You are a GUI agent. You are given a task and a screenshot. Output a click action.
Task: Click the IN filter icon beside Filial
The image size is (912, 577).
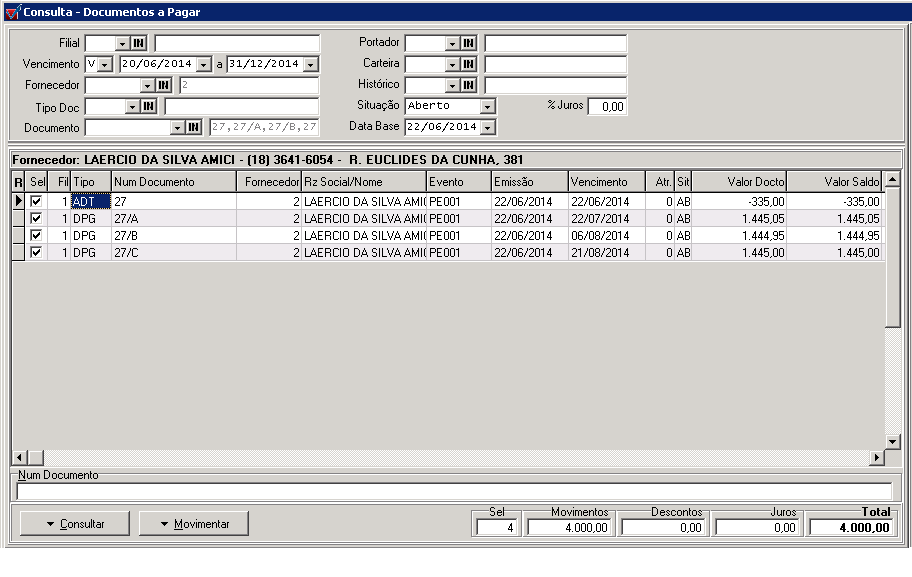(x=139, y=43)
